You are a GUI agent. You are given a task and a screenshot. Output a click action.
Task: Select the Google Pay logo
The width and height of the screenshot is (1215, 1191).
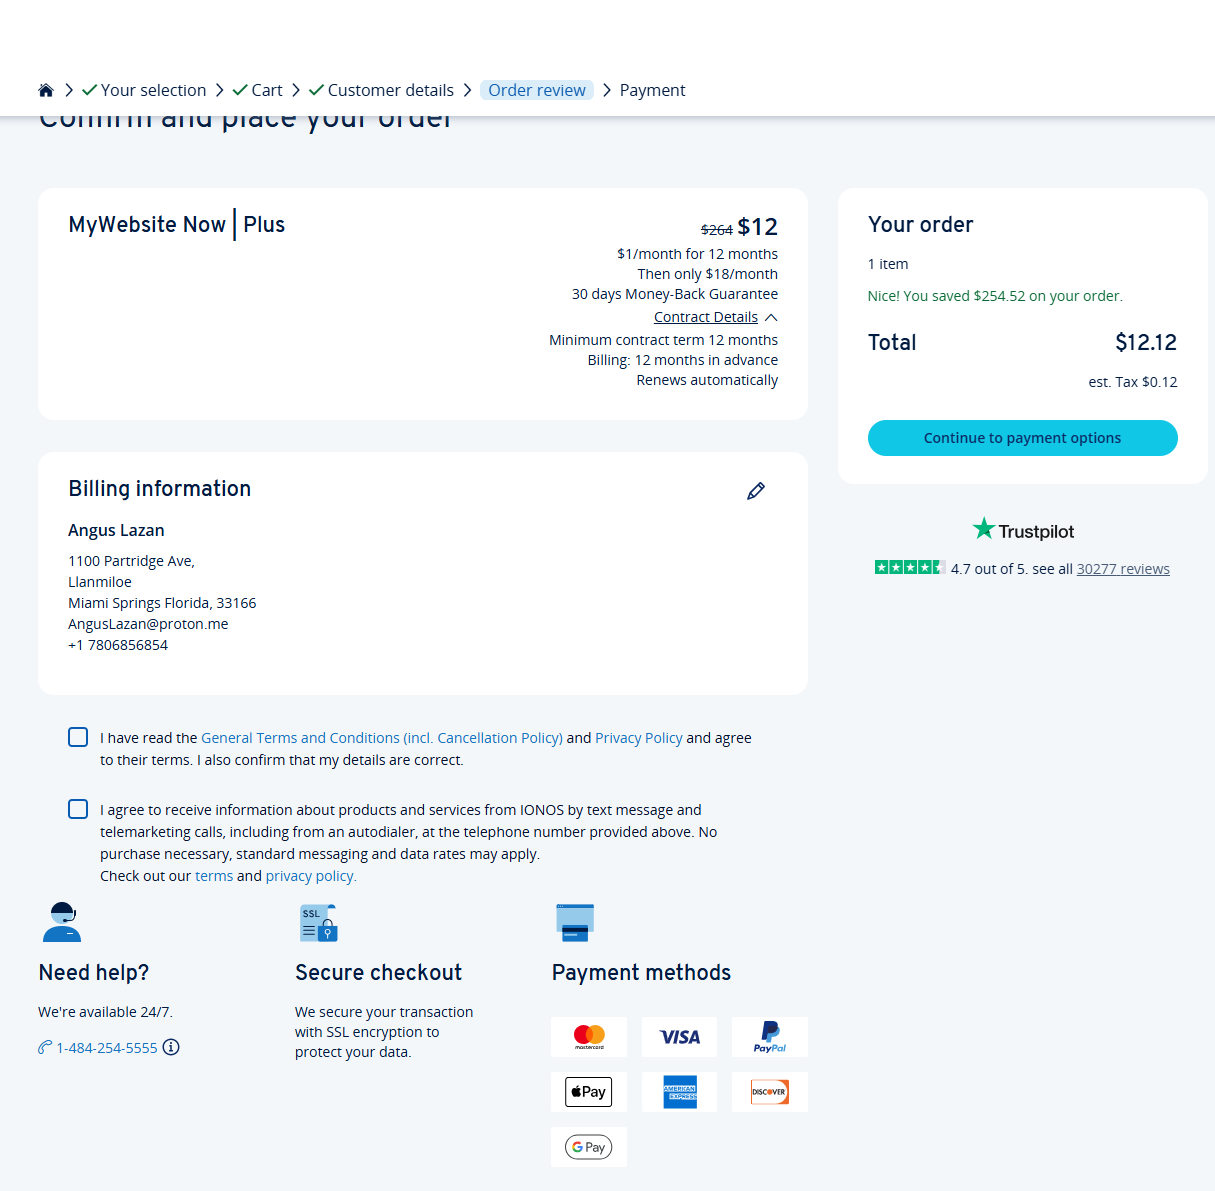(x=589, y=1147)
